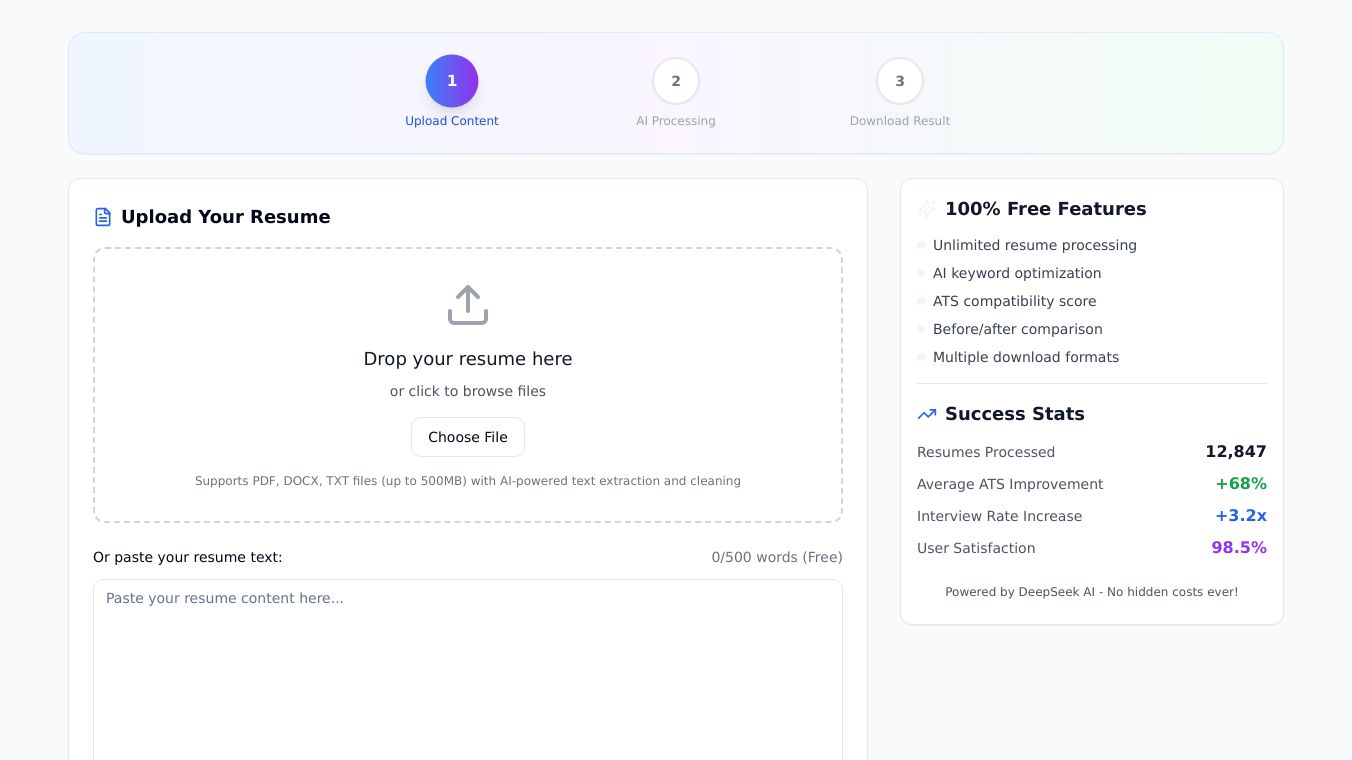Click the 0/500 words counter

pyautogui.click(x=777, y=557)
